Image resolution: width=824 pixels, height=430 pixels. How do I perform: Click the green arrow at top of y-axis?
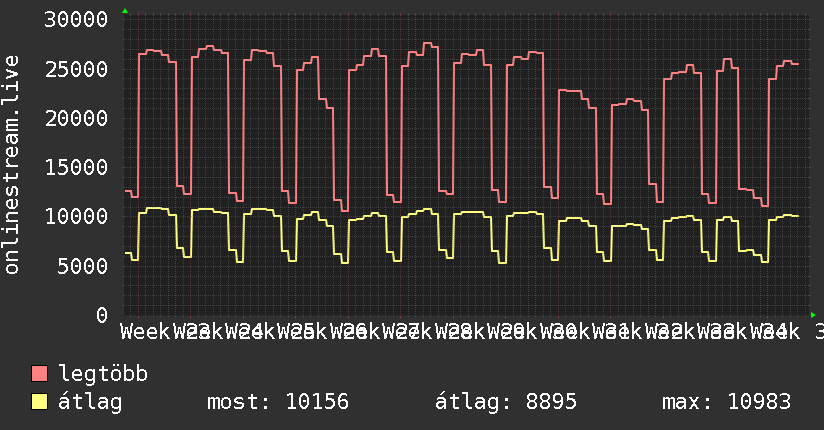coord(125,11)
